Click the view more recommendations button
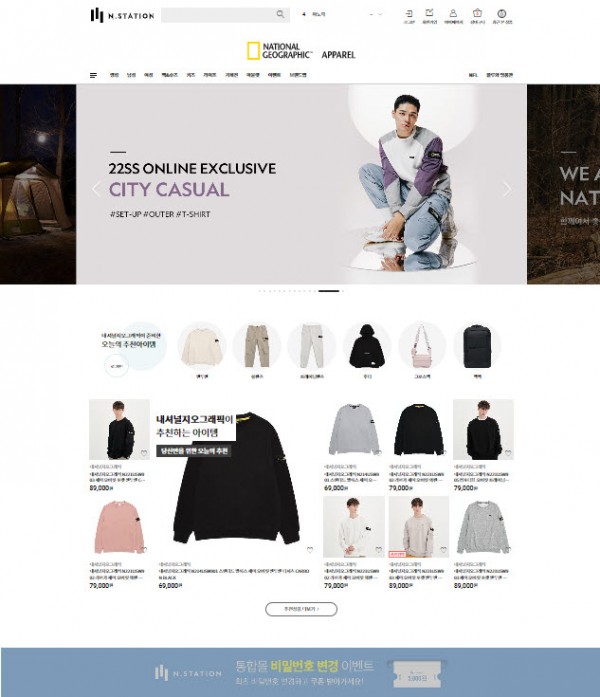 301,609
